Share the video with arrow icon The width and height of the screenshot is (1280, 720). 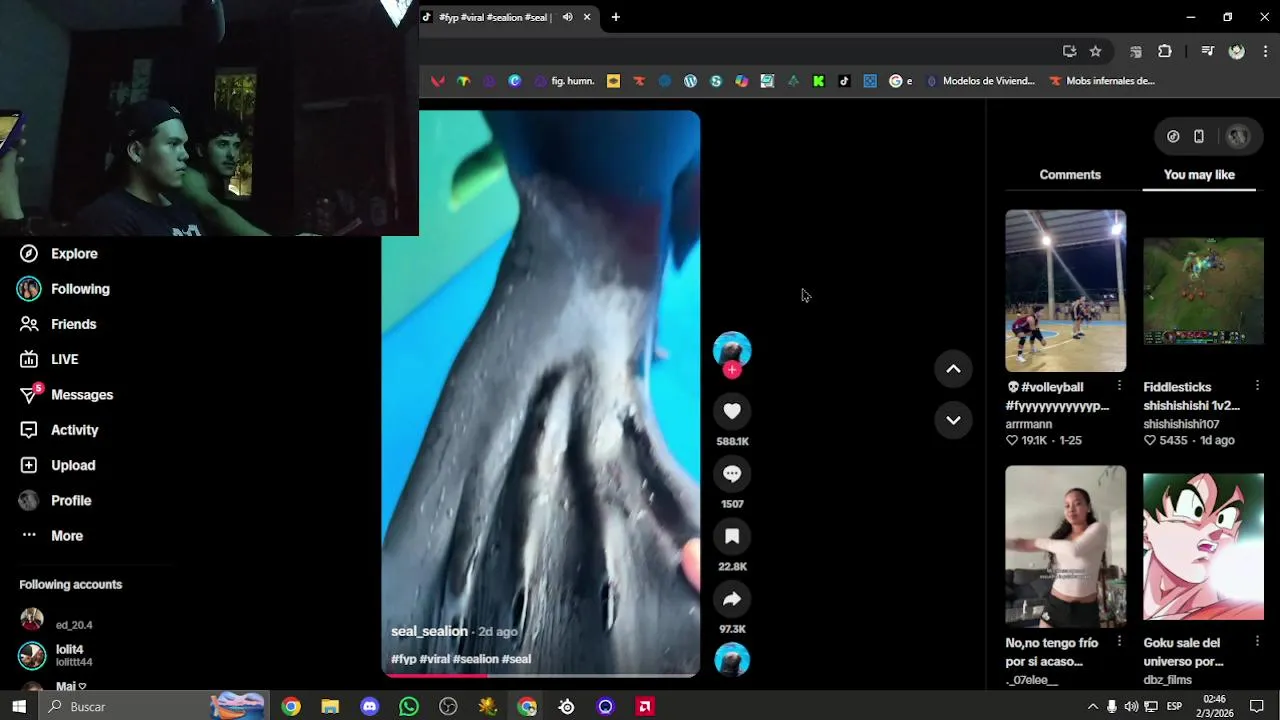point(732,599)
